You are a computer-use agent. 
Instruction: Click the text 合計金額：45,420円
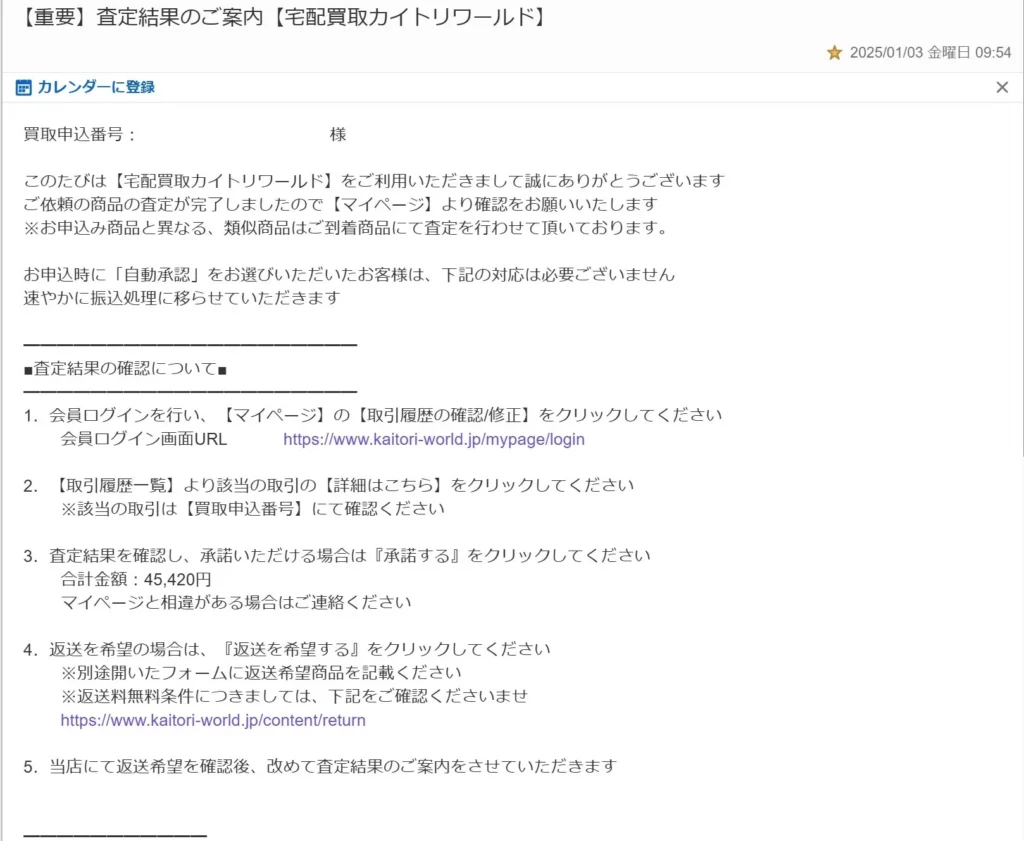point(136,579)
